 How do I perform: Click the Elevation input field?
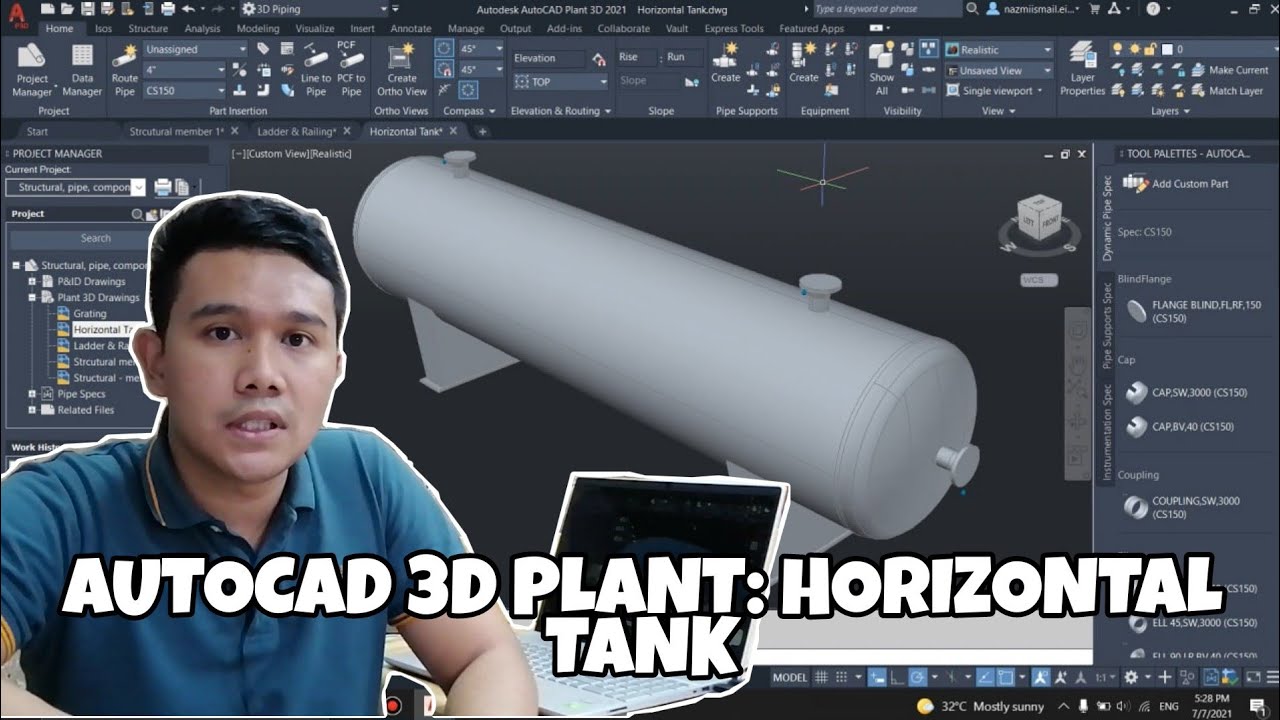[549, 58]
